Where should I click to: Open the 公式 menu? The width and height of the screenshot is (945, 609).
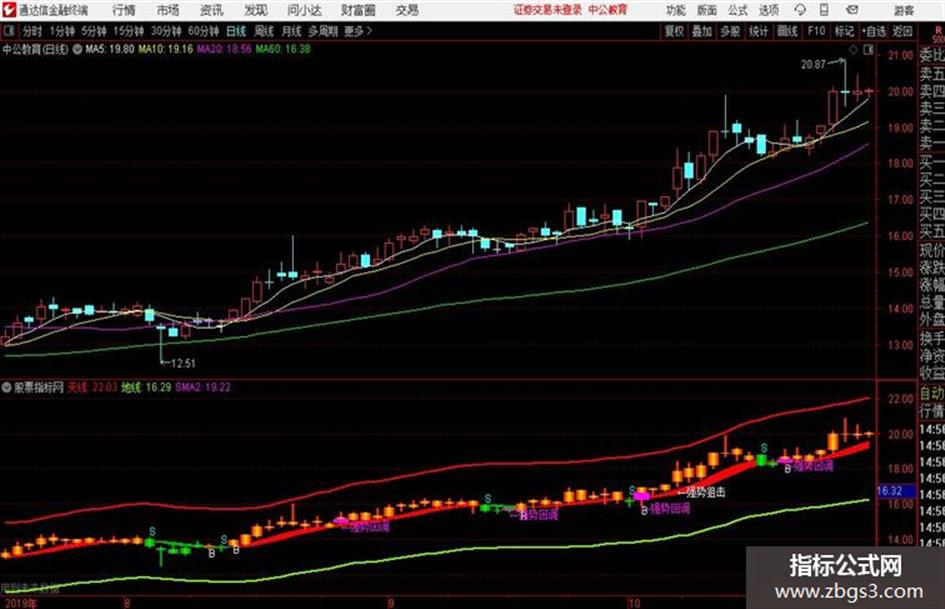pos(738,10)
